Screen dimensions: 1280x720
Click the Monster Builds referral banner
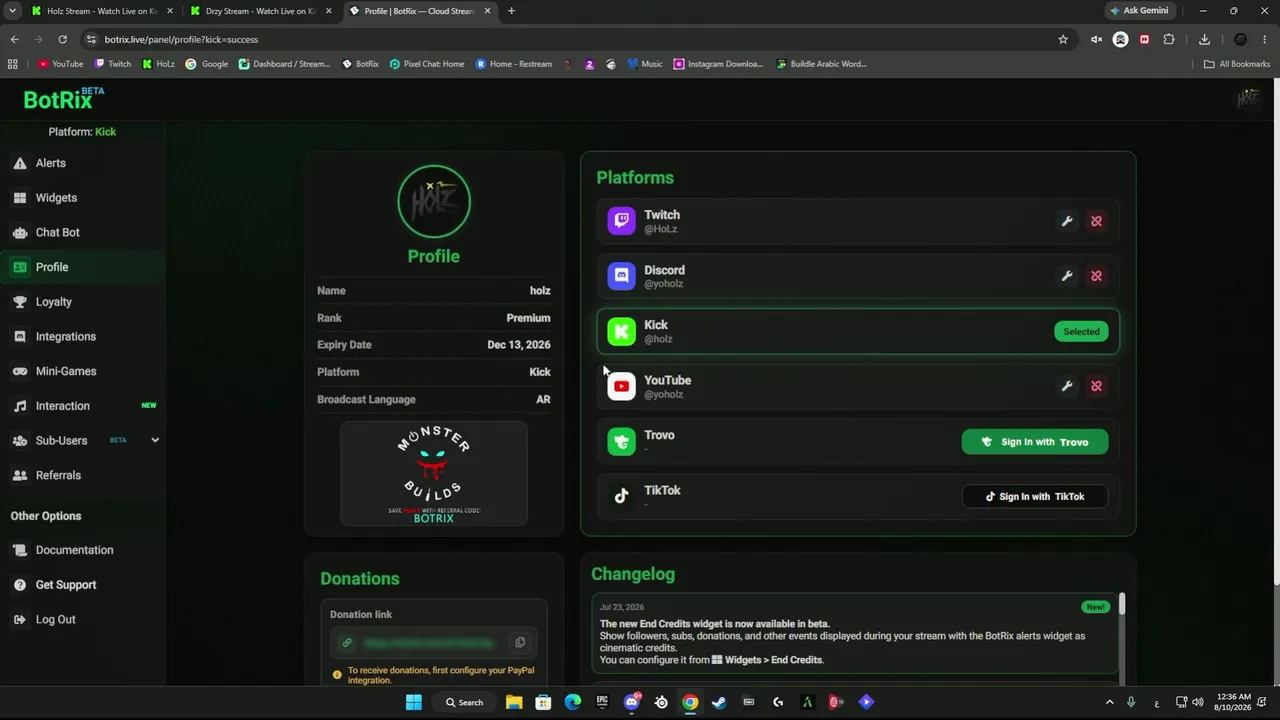pyautogui.click(x=433, y=473)
